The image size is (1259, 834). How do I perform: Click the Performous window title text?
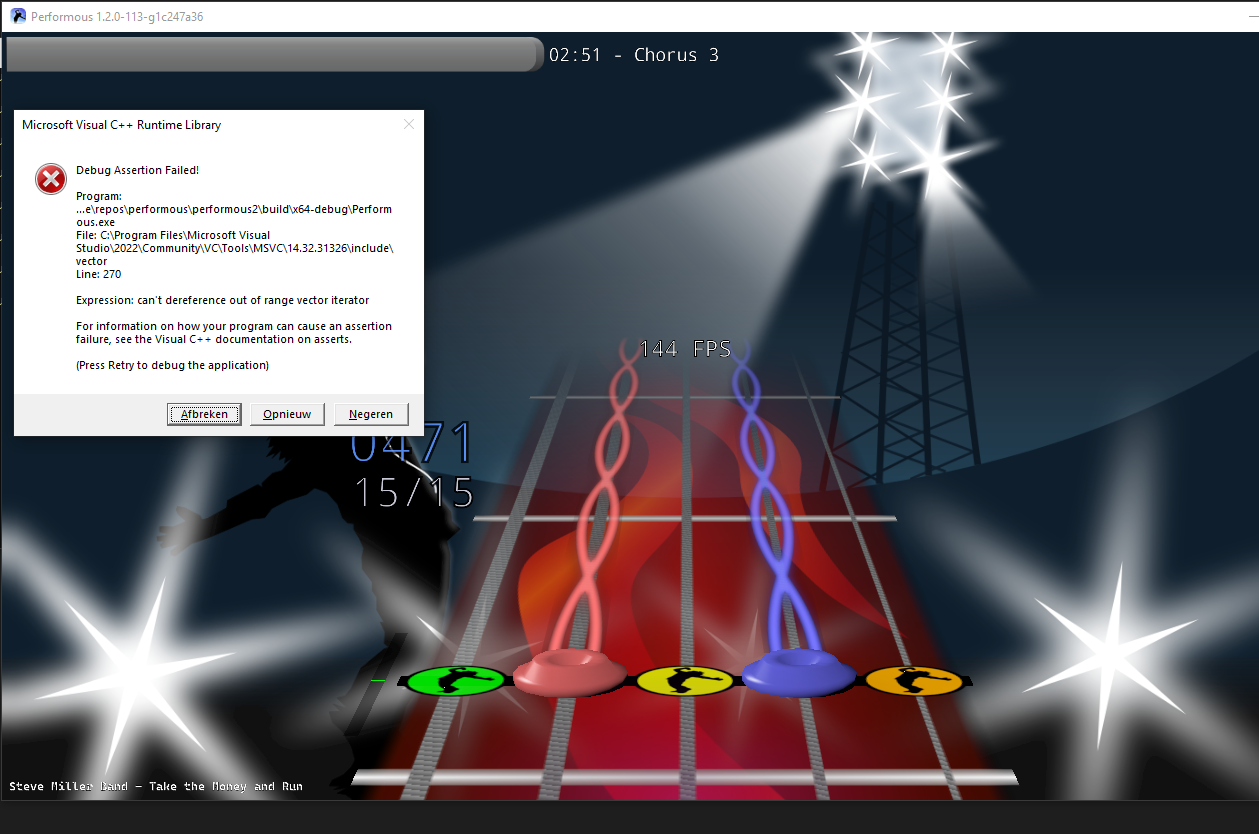point(117,17)
